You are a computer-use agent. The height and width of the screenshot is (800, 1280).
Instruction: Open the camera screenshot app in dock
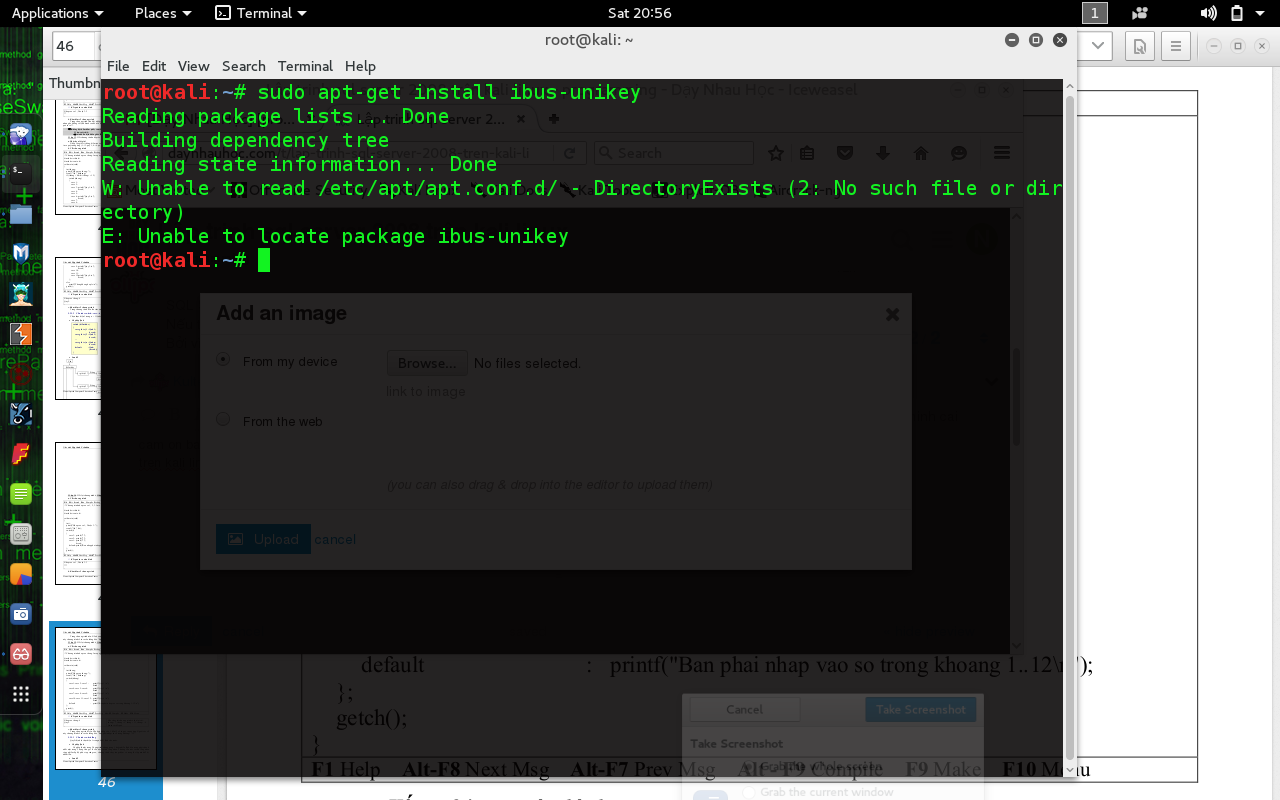click(21, 614)
